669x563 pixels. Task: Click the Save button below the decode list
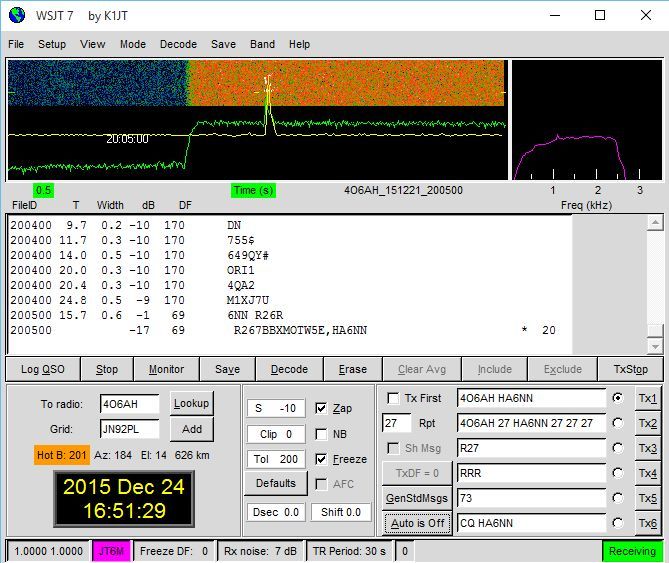[x=227, y=369]
